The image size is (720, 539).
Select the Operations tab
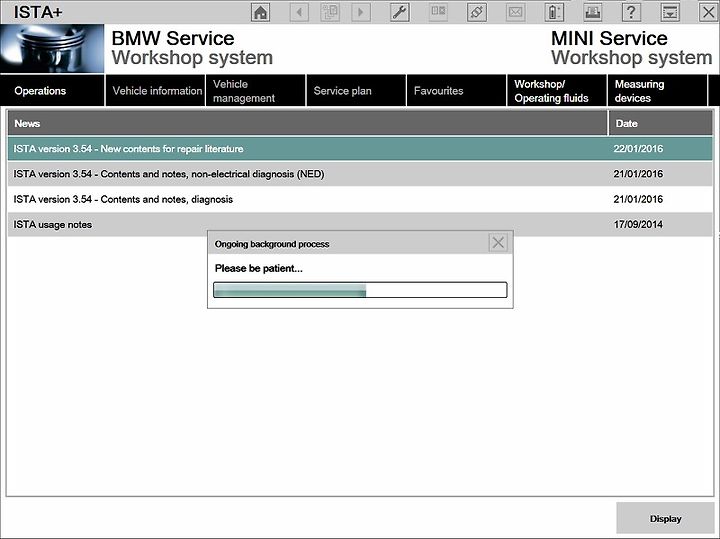pyautogui.click(x=52, y=90)
